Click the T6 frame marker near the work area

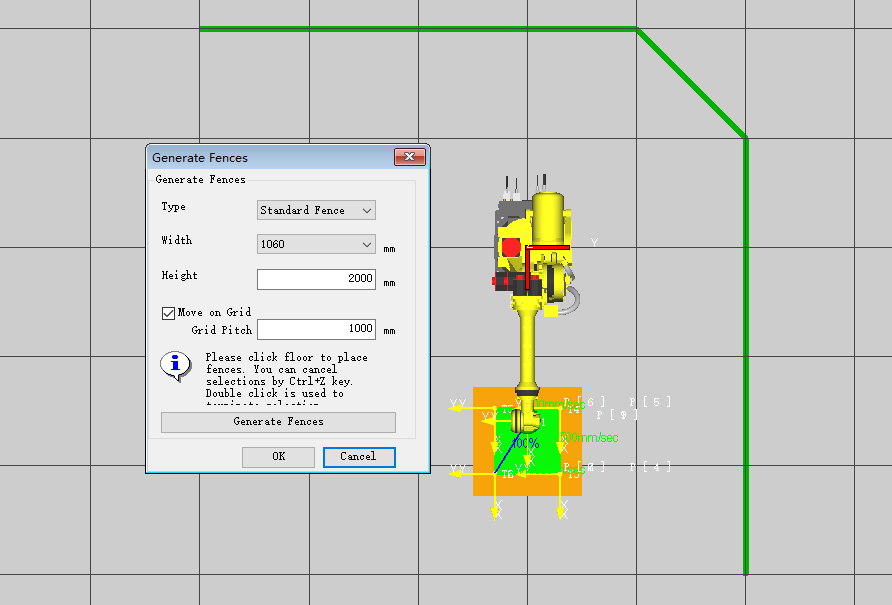(x=508, y=474)
